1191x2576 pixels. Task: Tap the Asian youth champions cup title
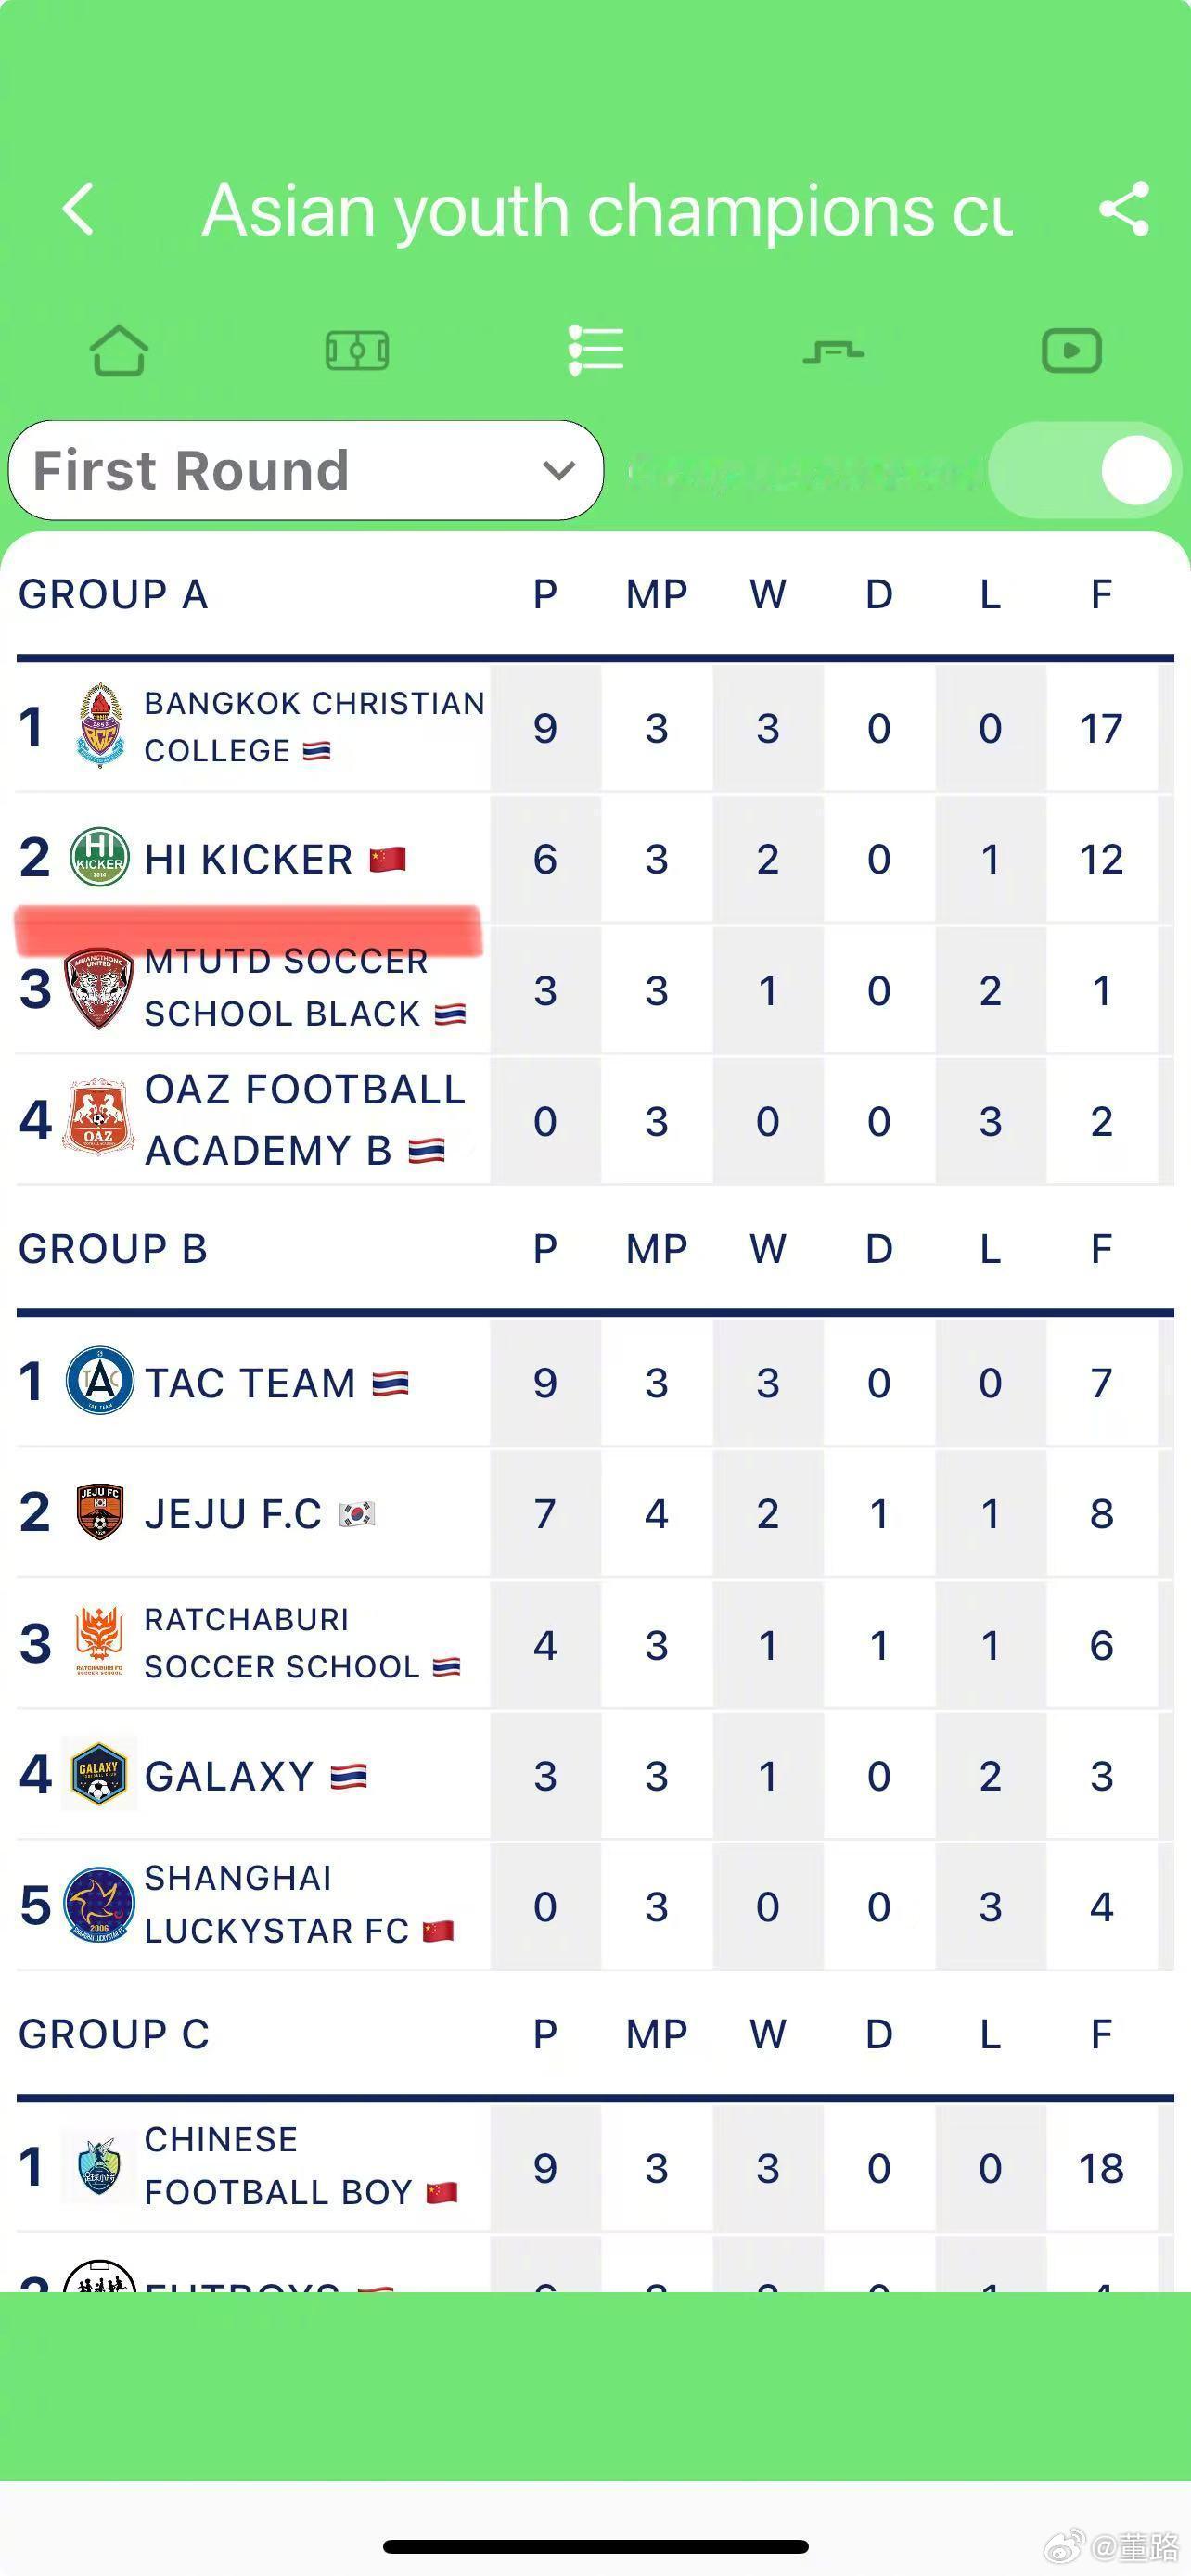click(x=607, y=211)
